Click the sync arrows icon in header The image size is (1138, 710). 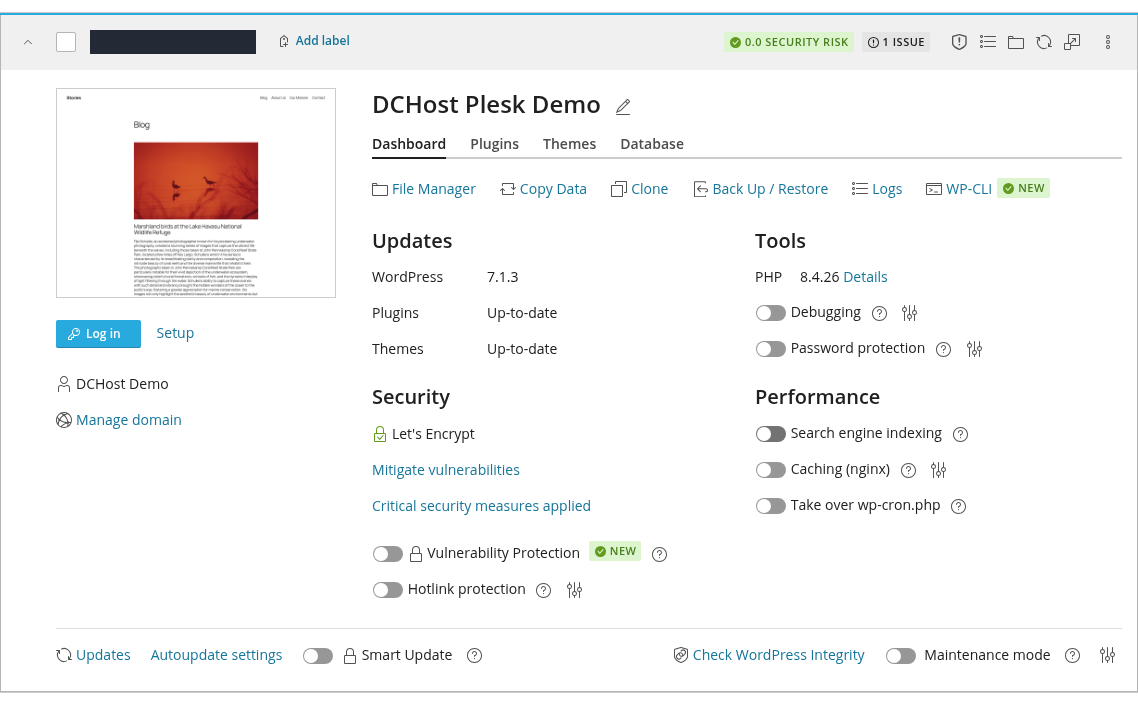click(x=1044, y=42)
